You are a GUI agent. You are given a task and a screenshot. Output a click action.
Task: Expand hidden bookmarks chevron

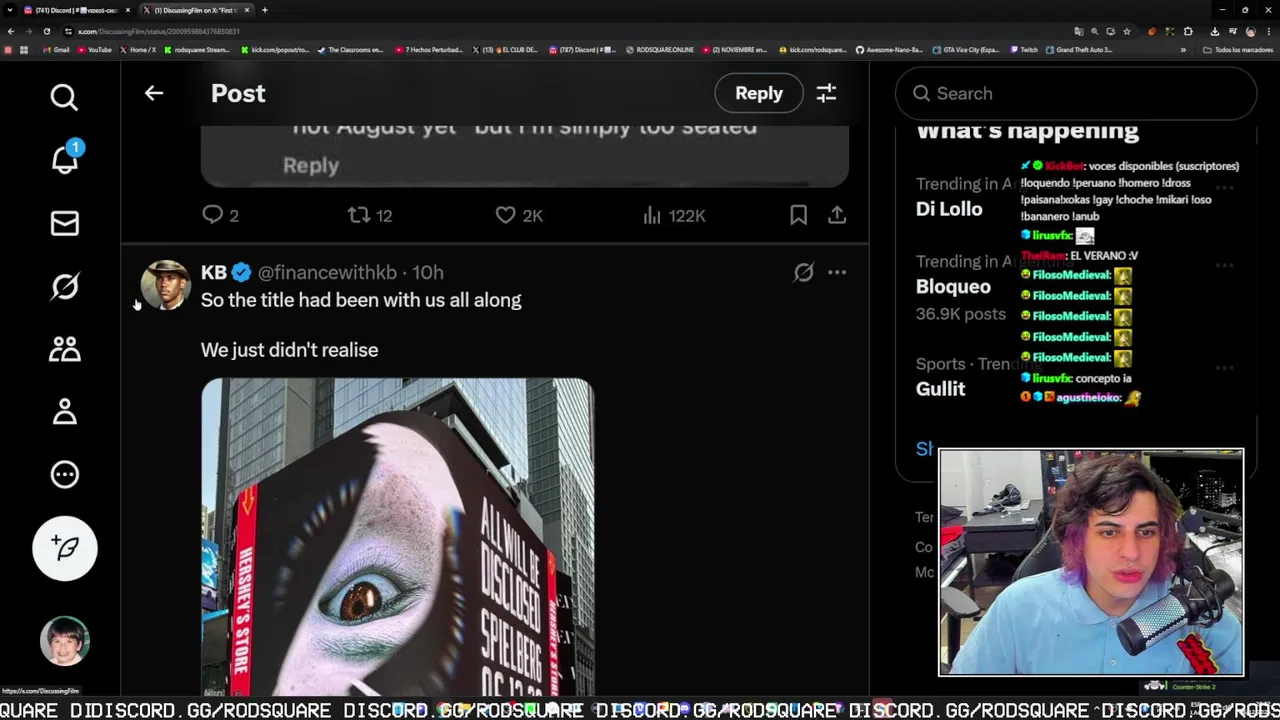point(1183,50)
